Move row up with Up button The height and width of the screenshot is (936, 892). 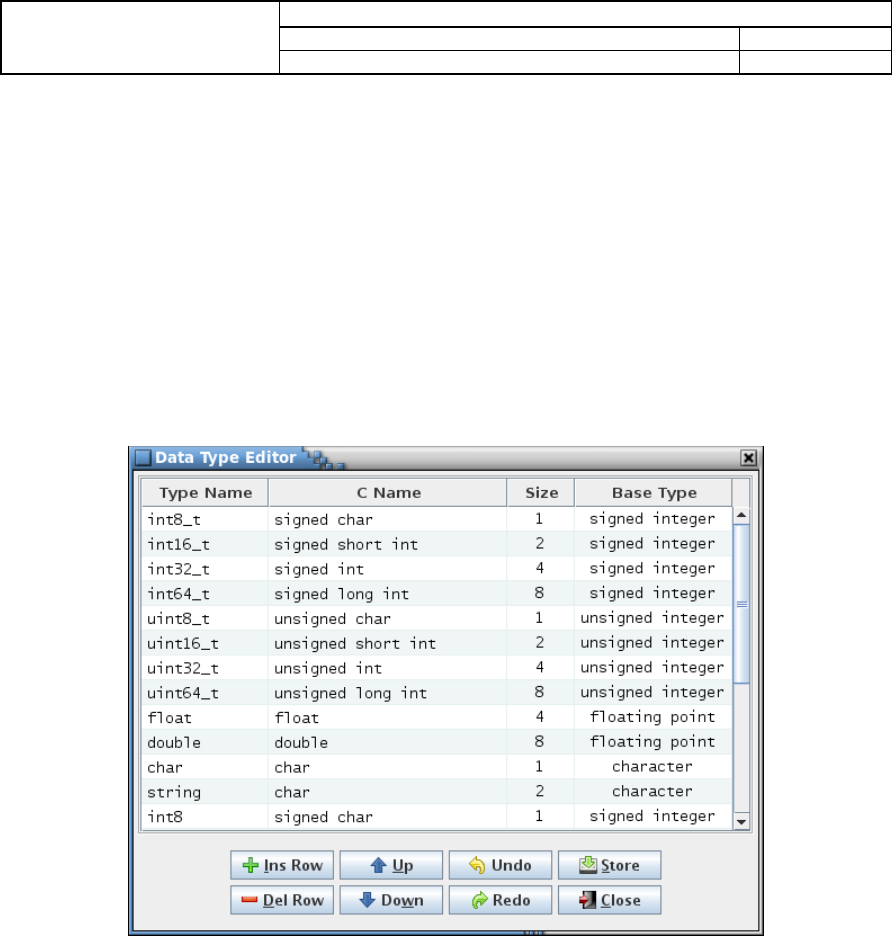coord(391,865)
